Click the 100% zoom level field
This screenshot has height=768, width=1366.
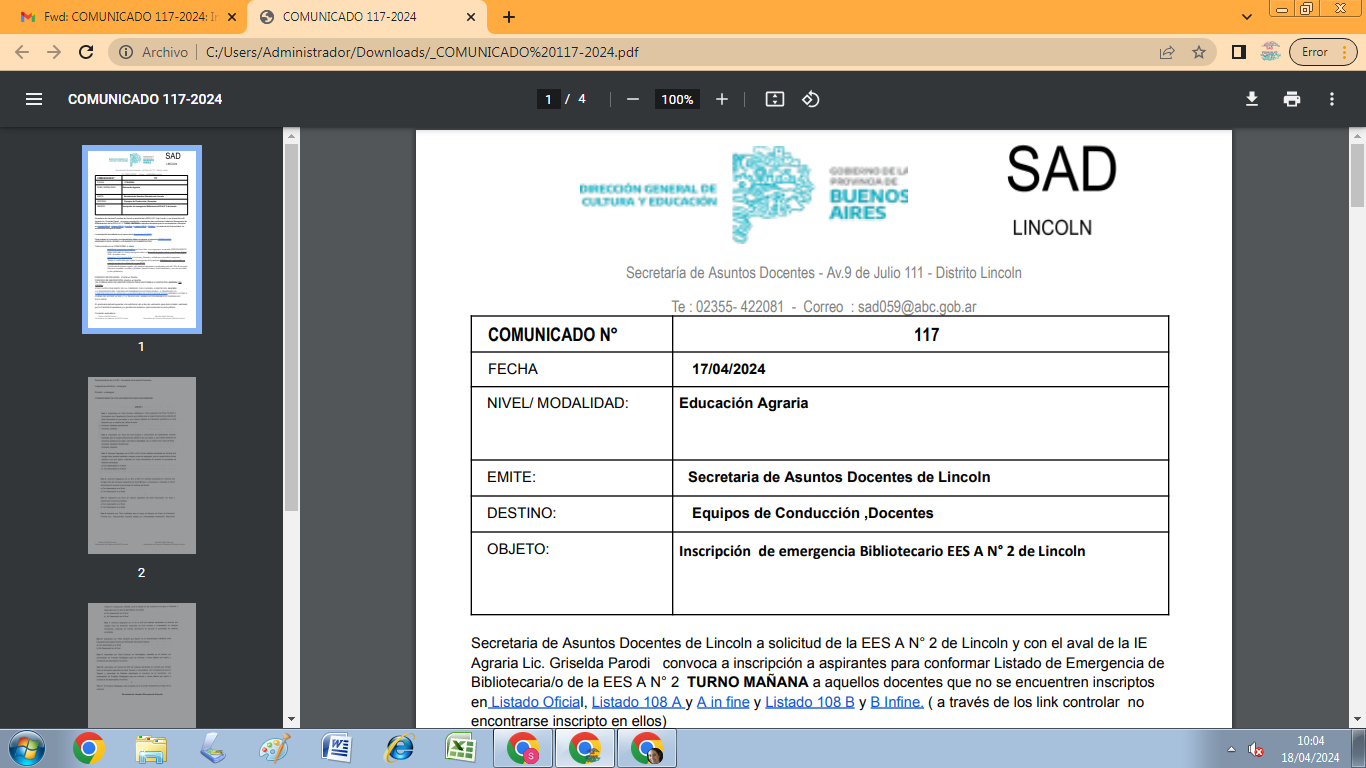pos(677,99)
